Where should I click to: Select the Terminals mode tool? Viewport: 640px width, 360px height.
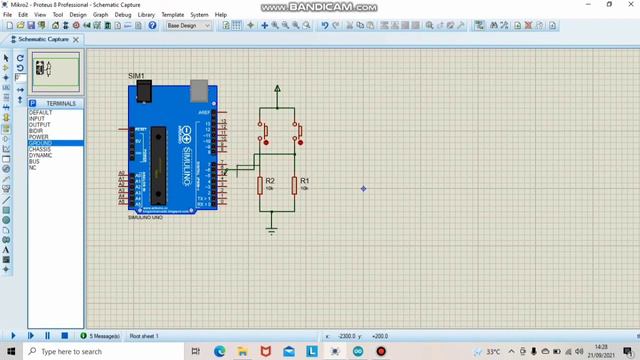pyautogui.click(x=6, y=129)
